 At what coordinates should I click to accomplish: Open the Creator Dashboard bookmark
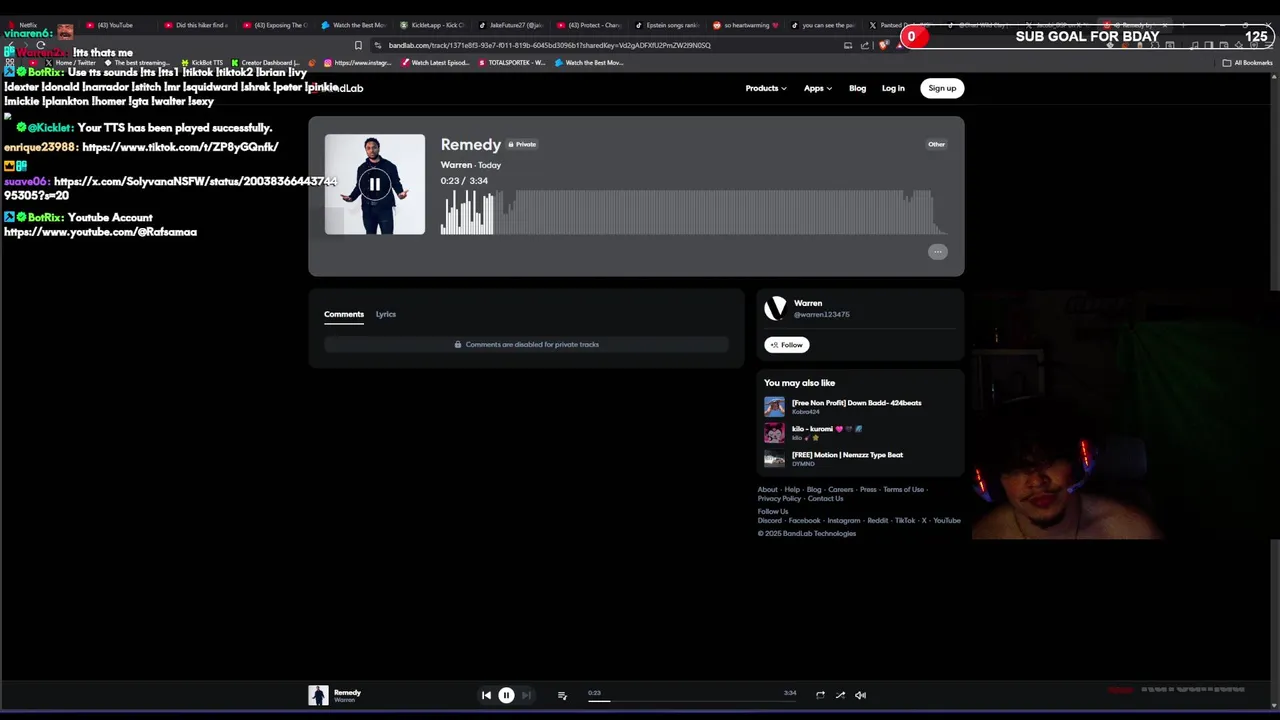(x=265, y=63)
